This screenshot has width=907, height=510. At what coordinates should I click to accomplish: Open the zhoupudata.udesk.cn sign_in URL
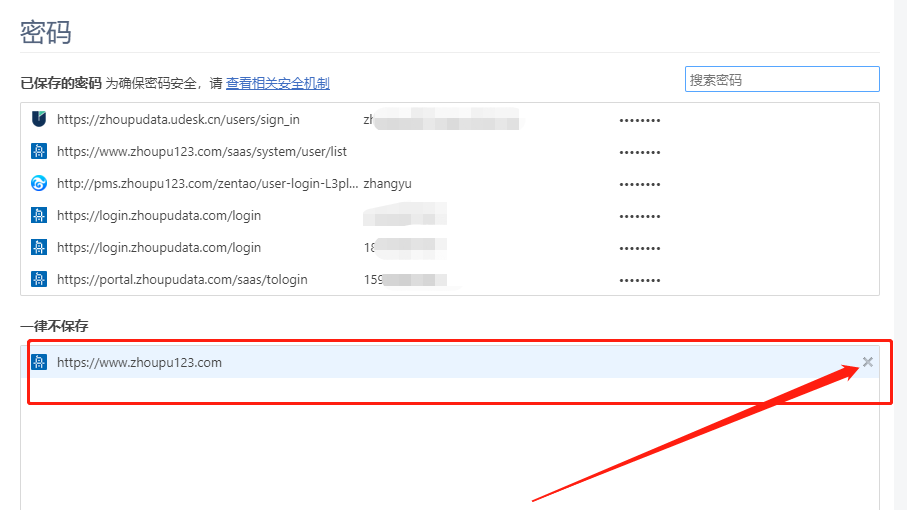click(x=178, y=119)
